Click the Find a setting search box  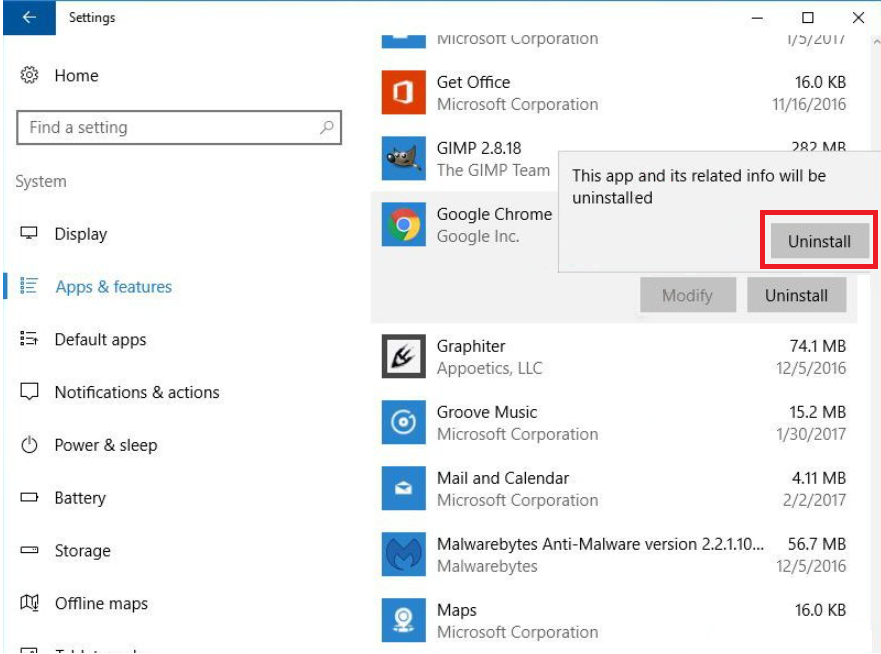coord(170,128)
